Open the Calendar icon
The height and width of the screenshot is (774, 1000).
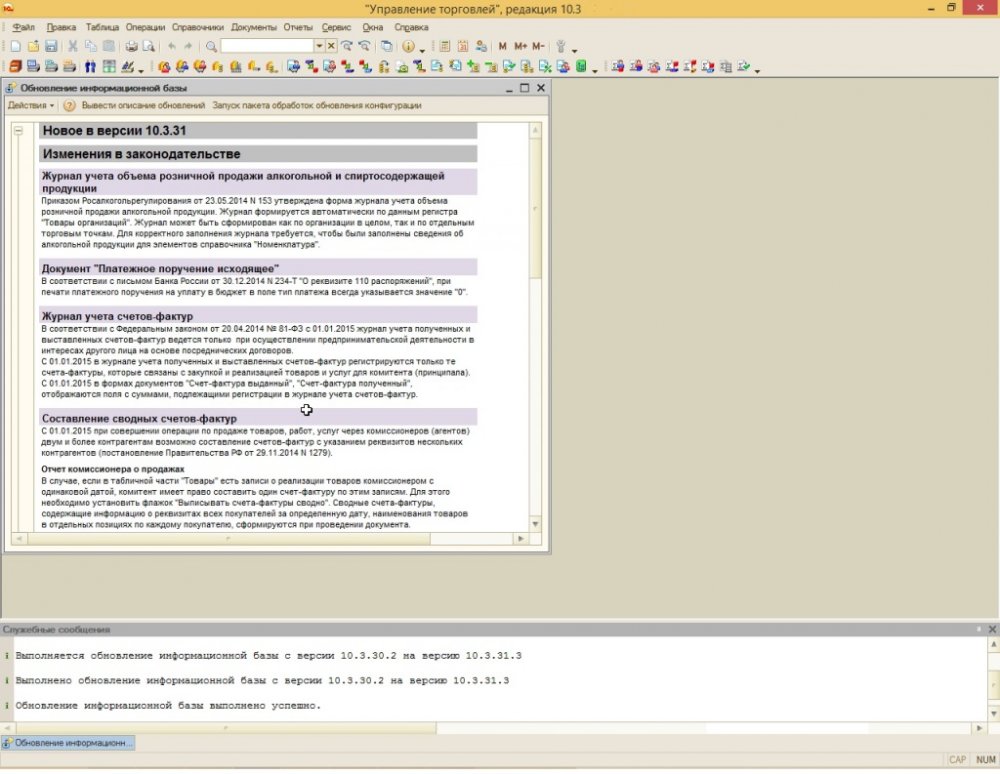coord(463,46)
